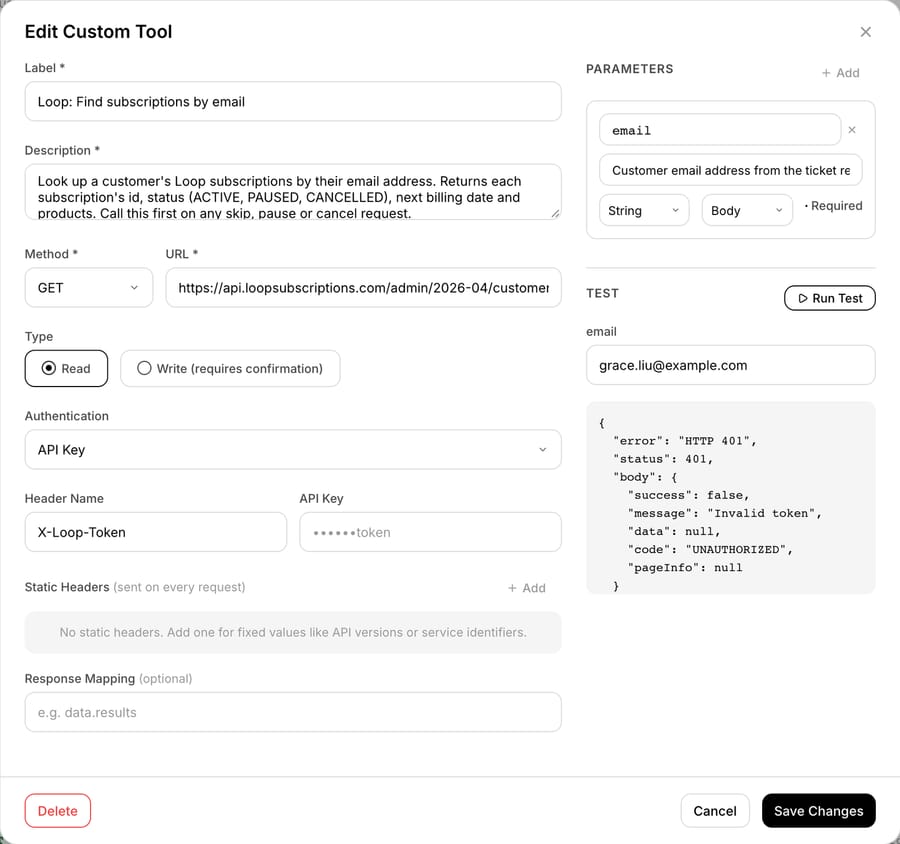Toggle the Required option for email parameter
The height and width of the screenshot is (844, 900).
[x=833, y=206]
